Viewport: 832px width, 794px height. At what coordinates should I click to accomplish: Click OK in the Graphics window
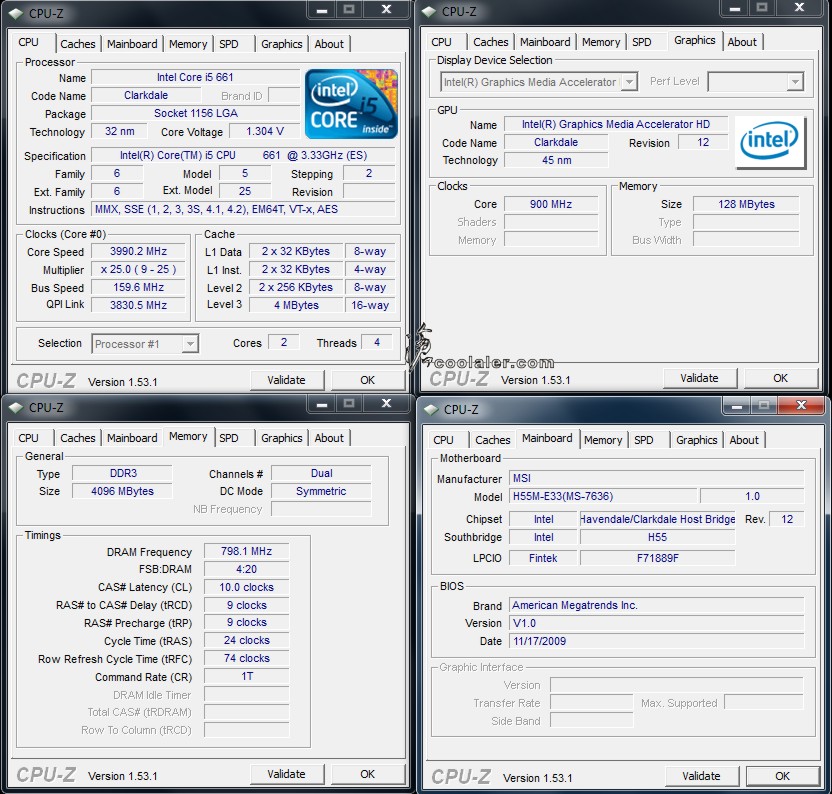[781, 378]
